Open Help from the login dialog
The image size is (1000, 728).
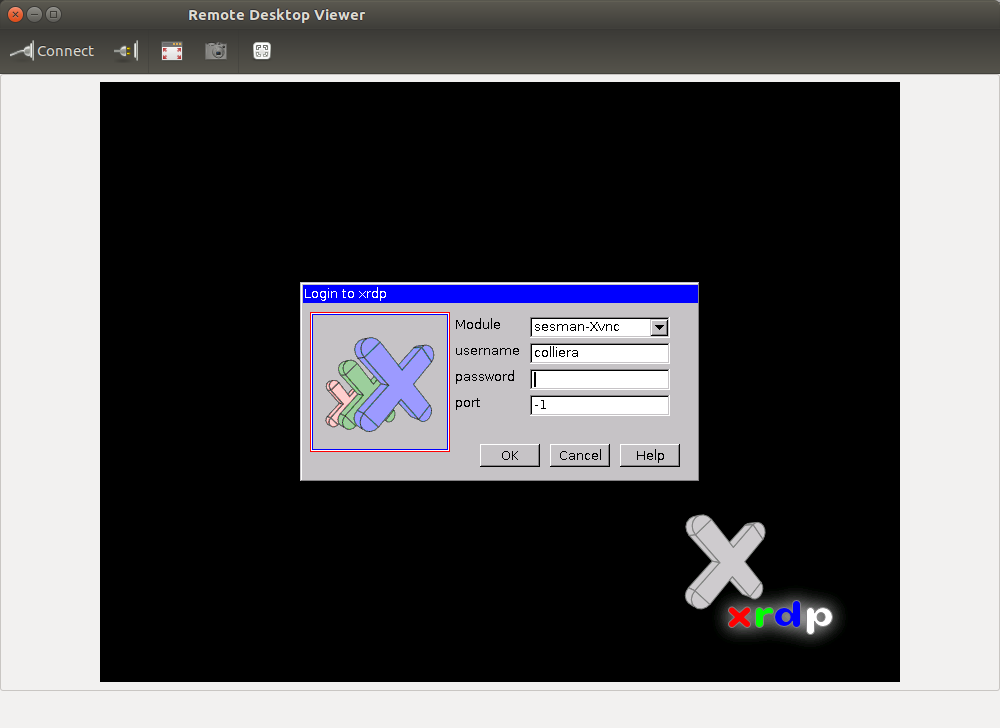649,455
